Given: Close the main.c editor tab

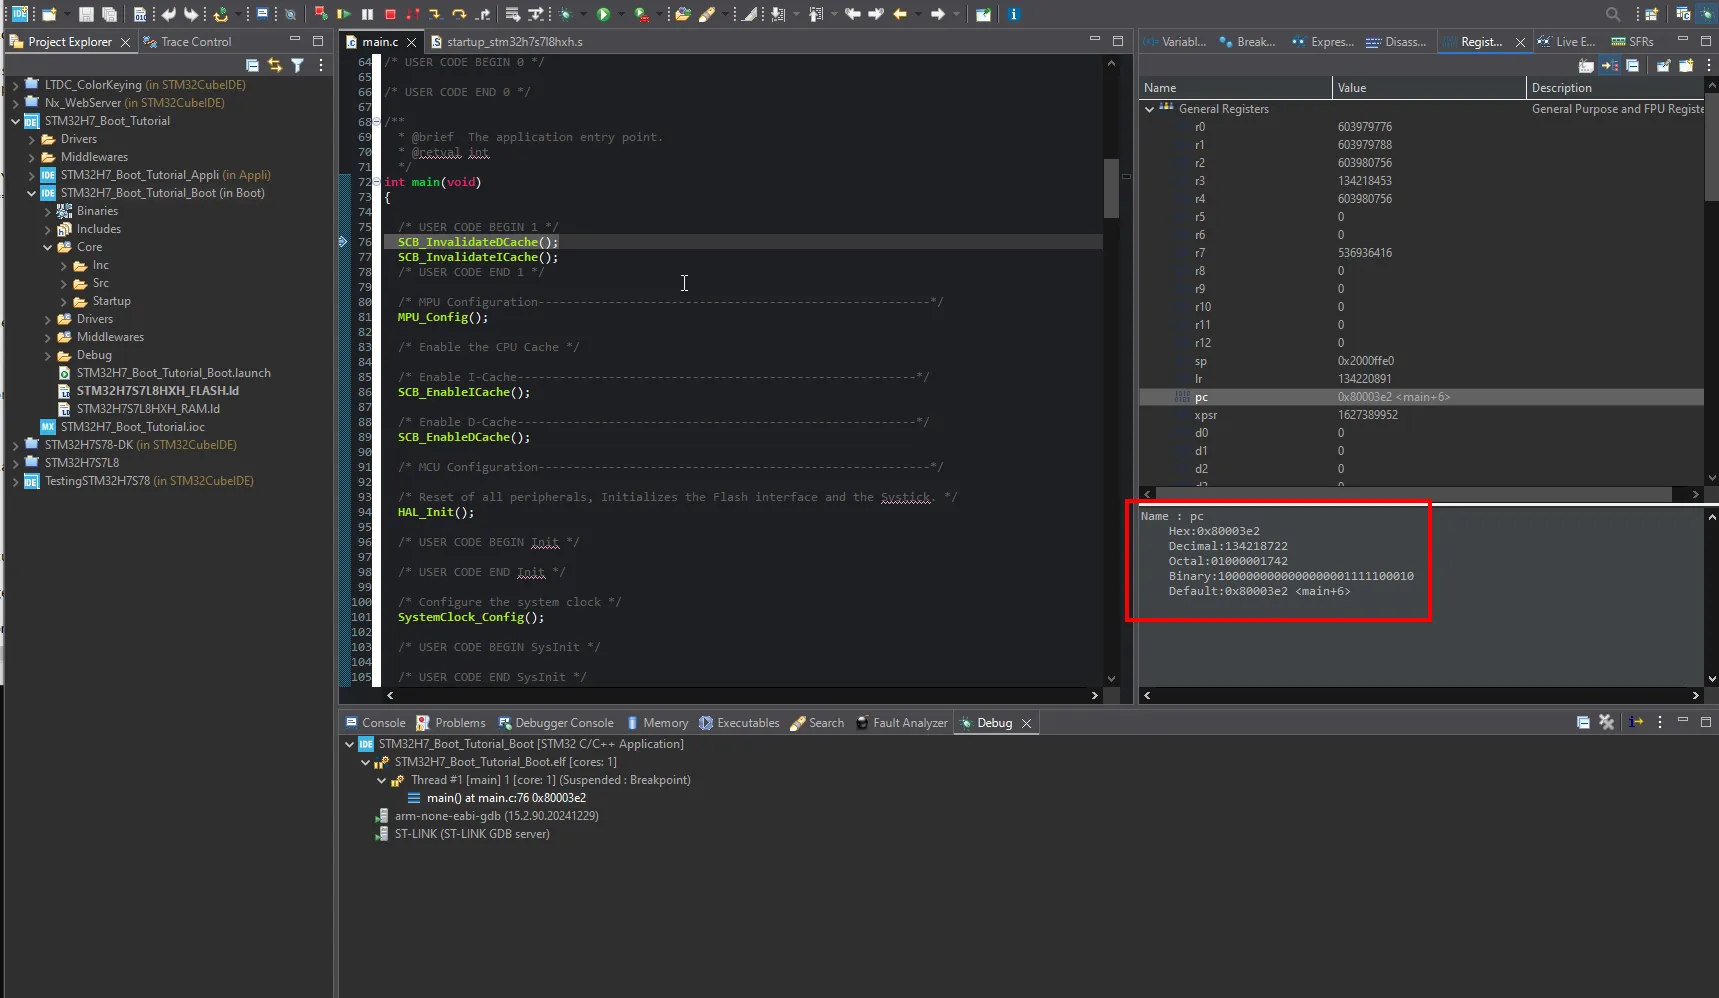Looking at the screenshot, I should 411,42.
